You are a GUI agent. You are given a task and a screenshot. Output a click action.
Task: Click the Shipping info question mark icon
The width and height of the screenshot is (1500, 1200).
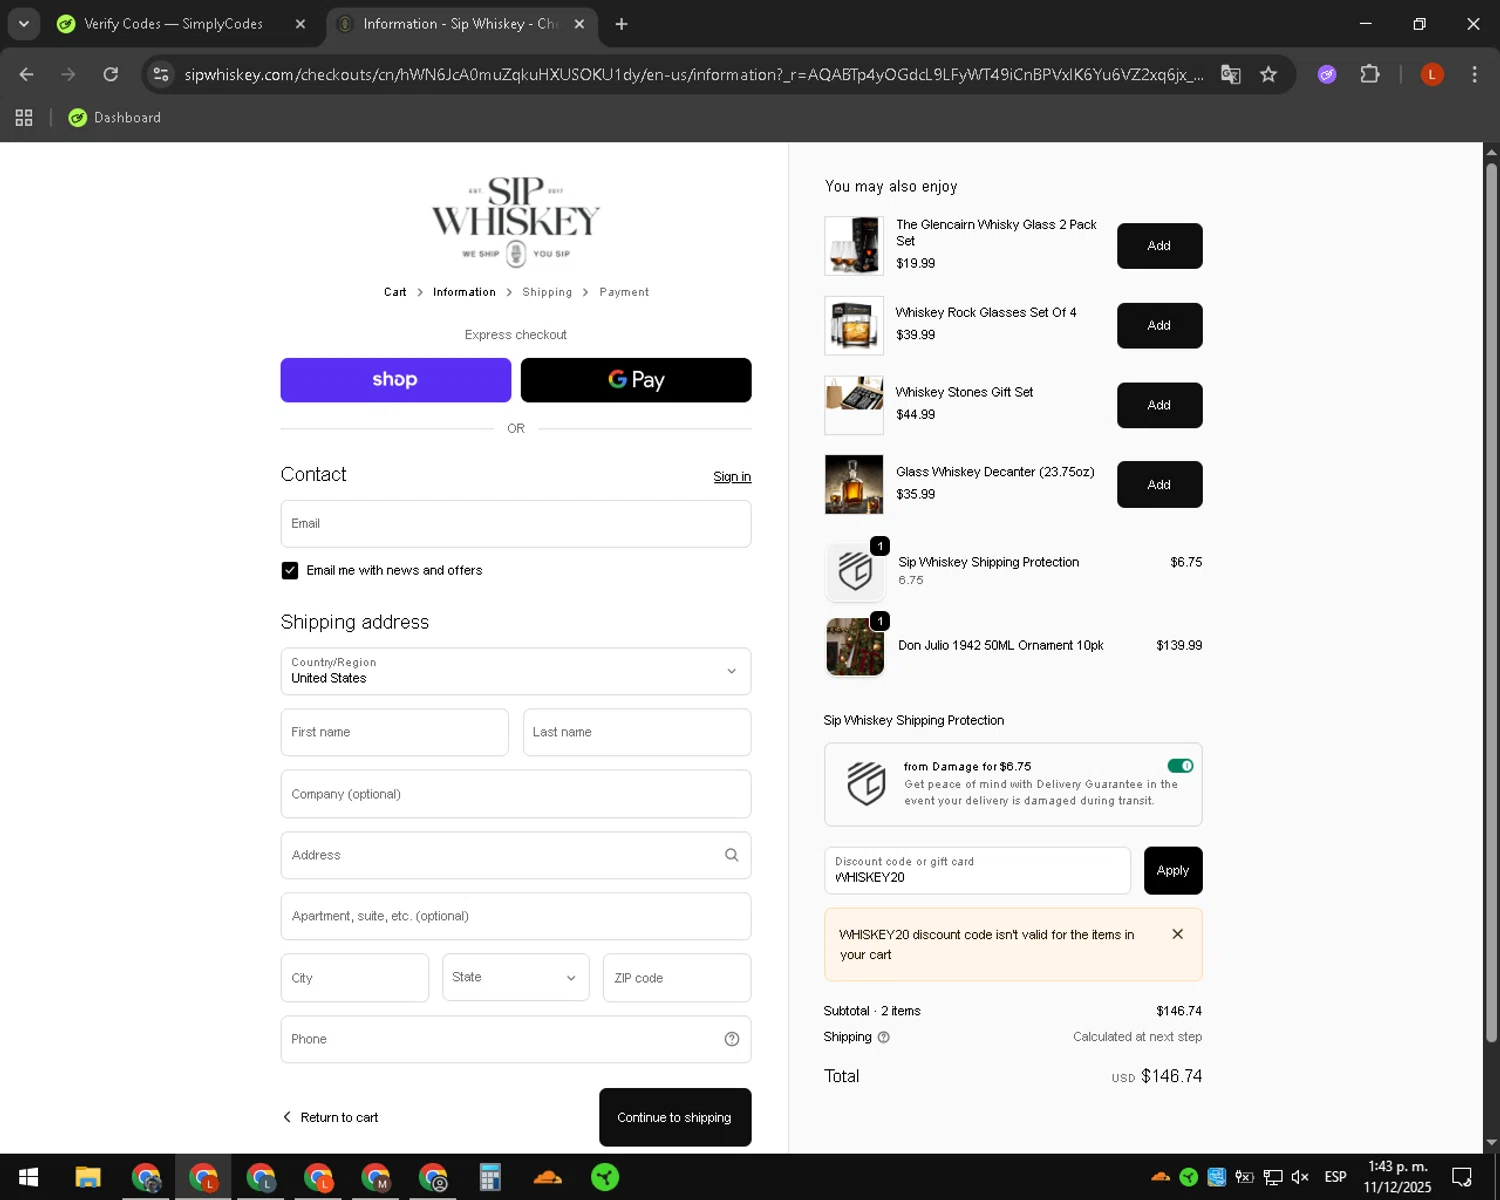pyautogui.click(x=884, y=1037)
